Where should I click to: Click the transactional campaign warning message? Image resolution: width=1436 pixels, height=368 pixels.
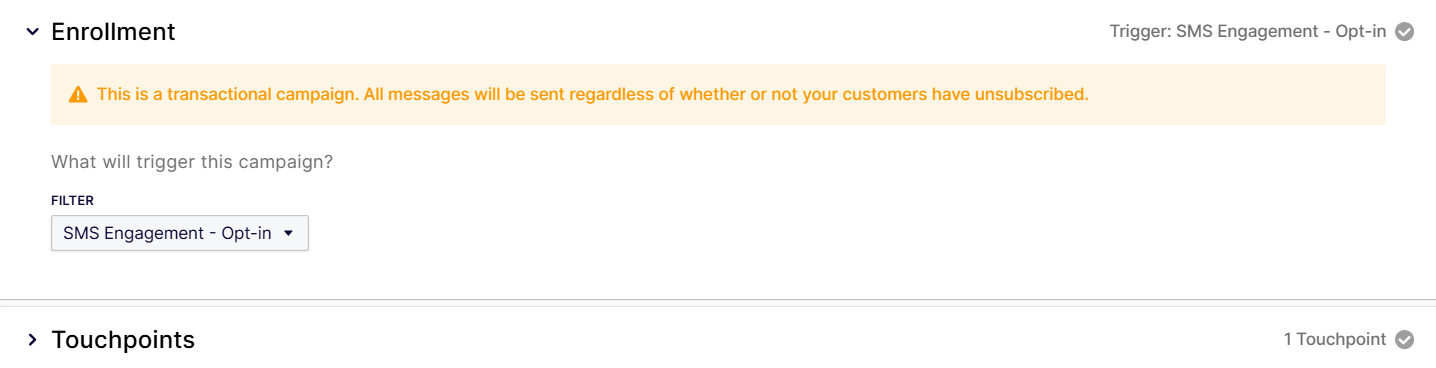click(592, 95)
